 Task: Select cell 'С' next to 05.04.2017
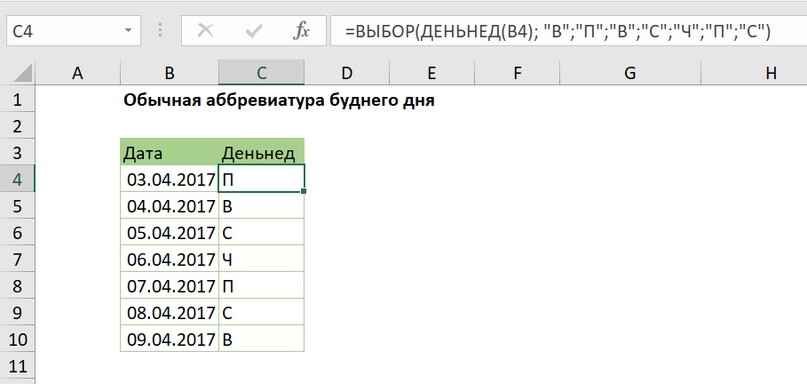click(x=261, y=233)
